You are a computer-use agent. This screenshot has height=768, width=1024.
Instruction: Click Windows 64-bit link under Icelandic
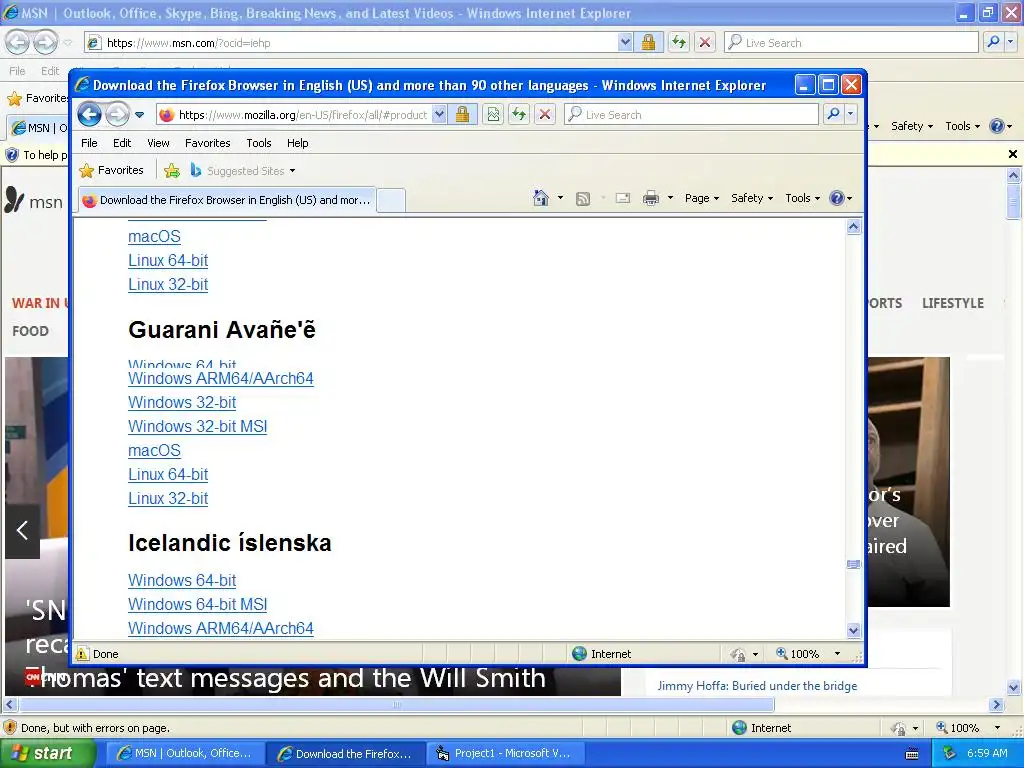[x=182, y=581]
